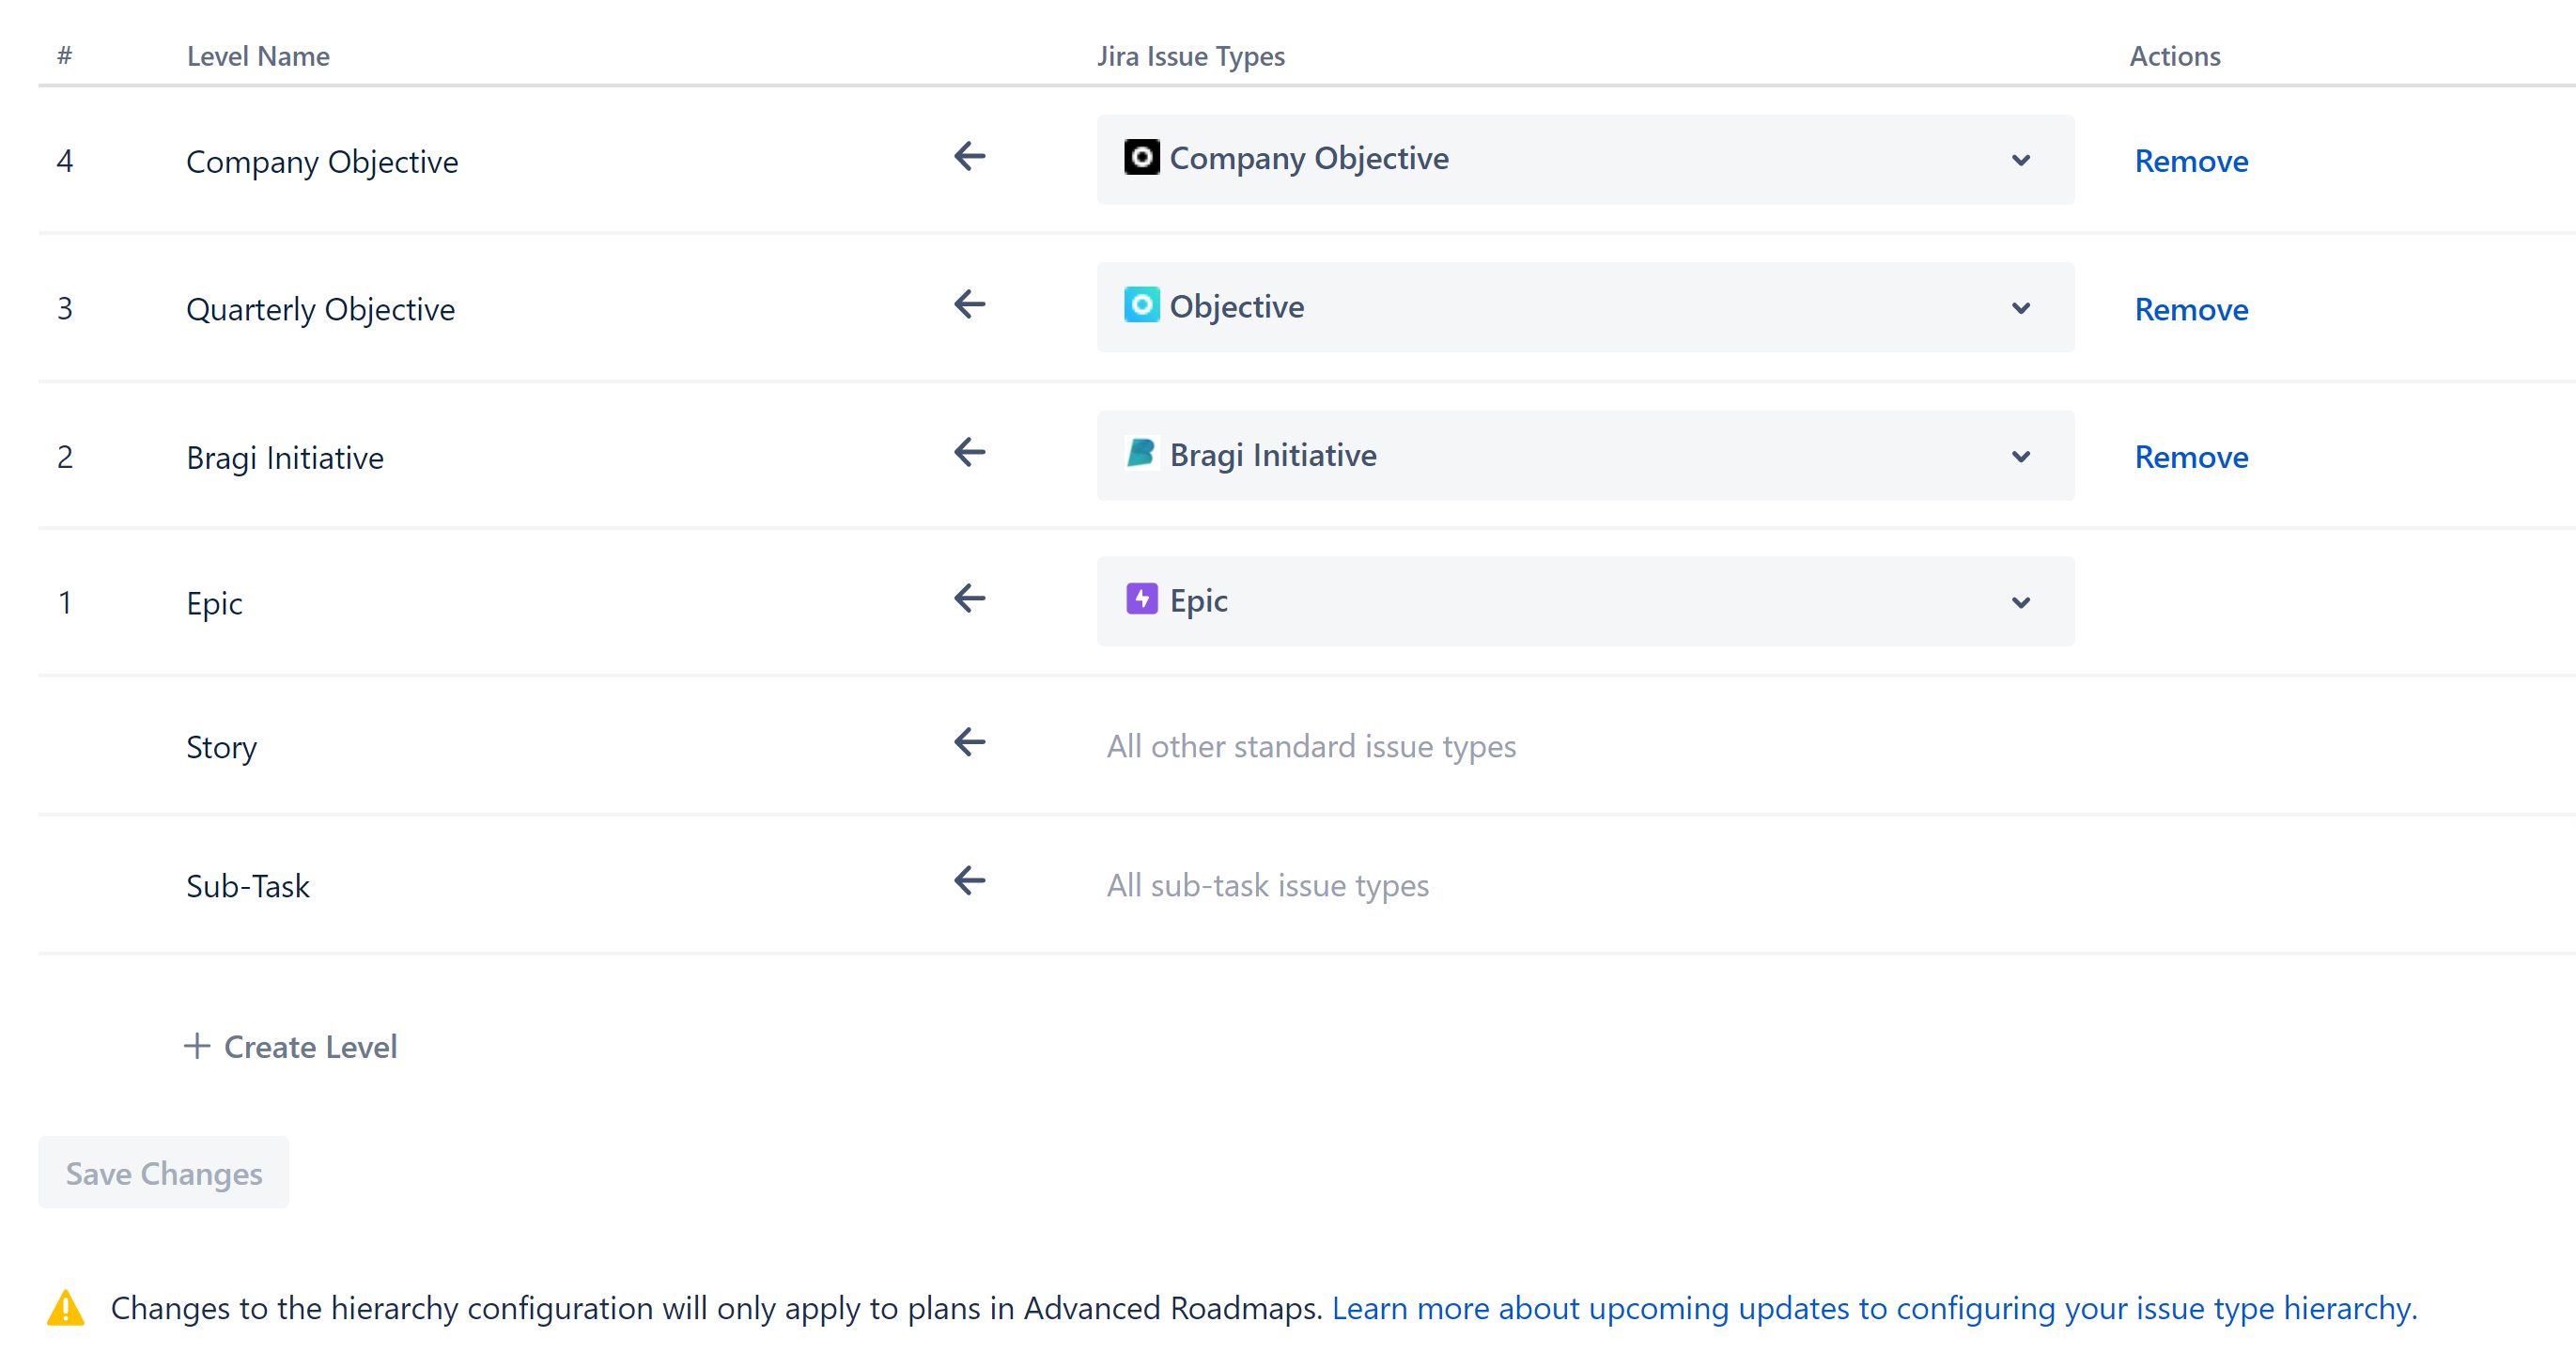Click the arrow icon in the Sub-Task row
Viewport: 2576px width, 1353px height.
tap(969, 881)
